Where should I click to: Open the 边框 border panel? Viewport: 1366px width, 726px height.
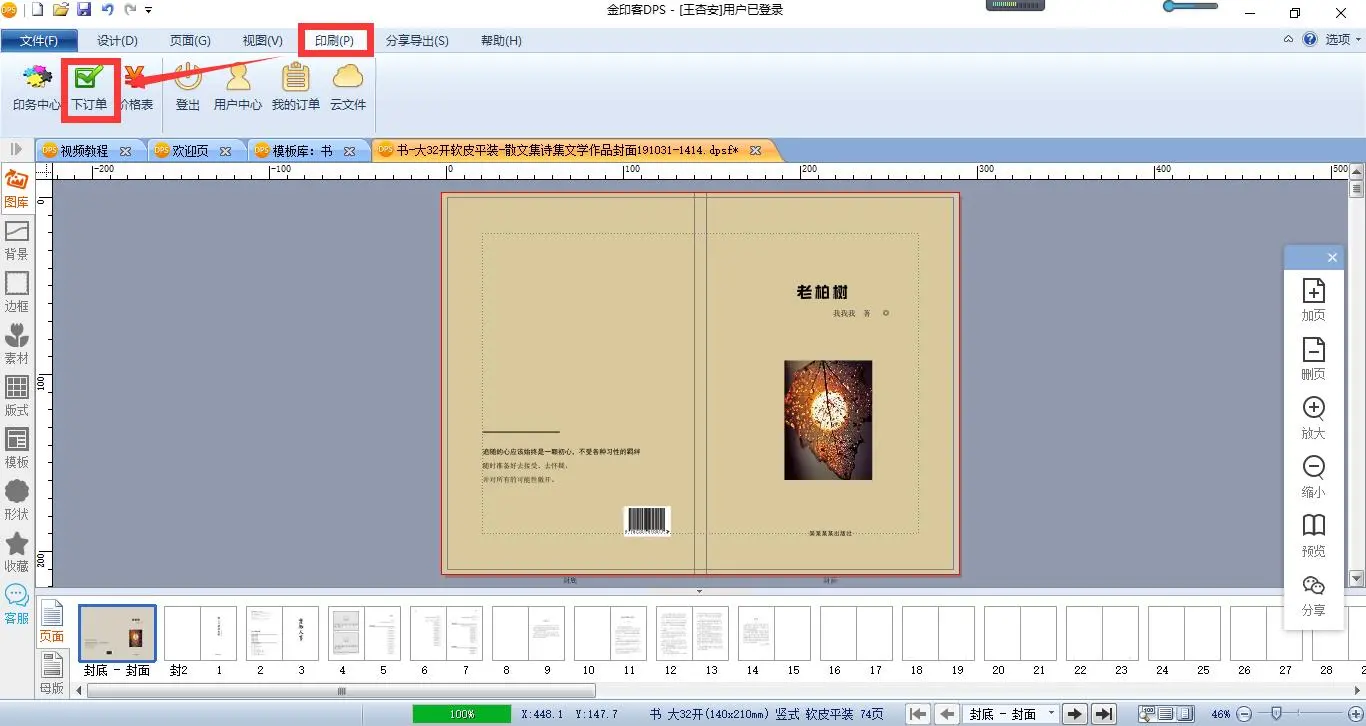tap(17, 293)
